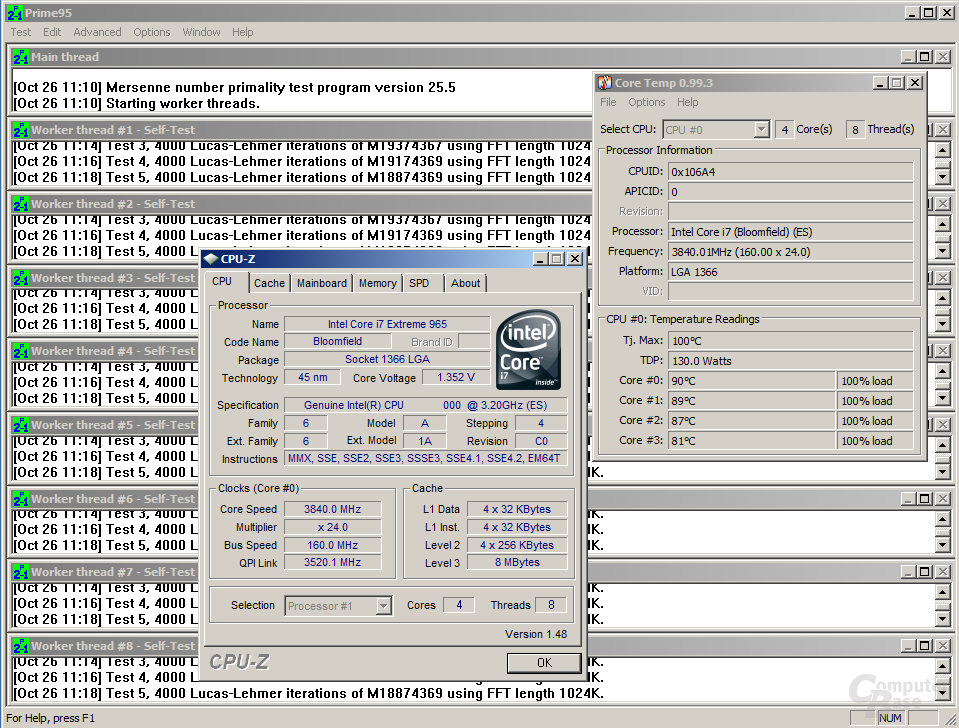Image resolution: width=959 pixels, height=728 pixels.
Task: Click the Core #1 100% load value
Action: tap(875, 401)
